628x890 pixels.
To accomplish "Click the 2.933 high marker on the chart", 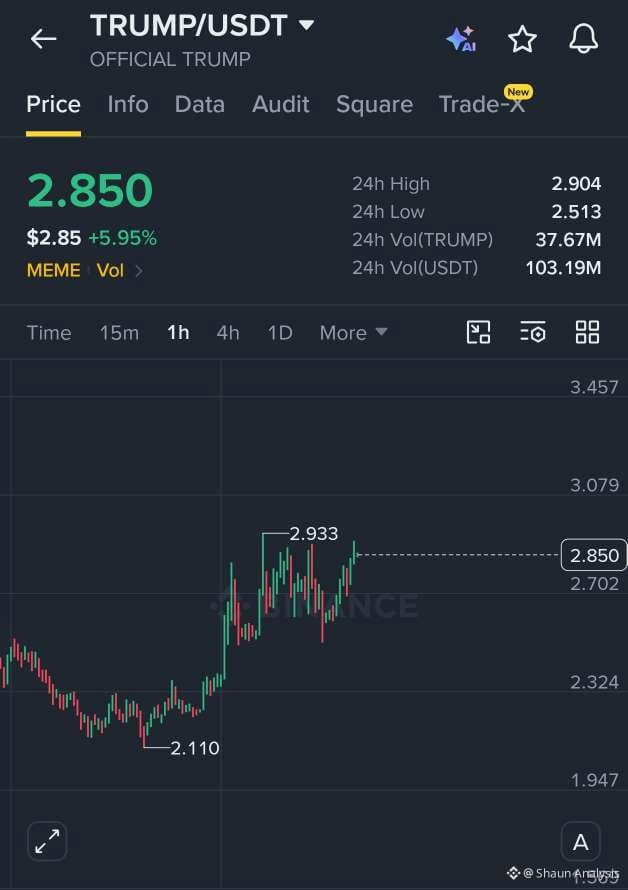I will 313,534.
